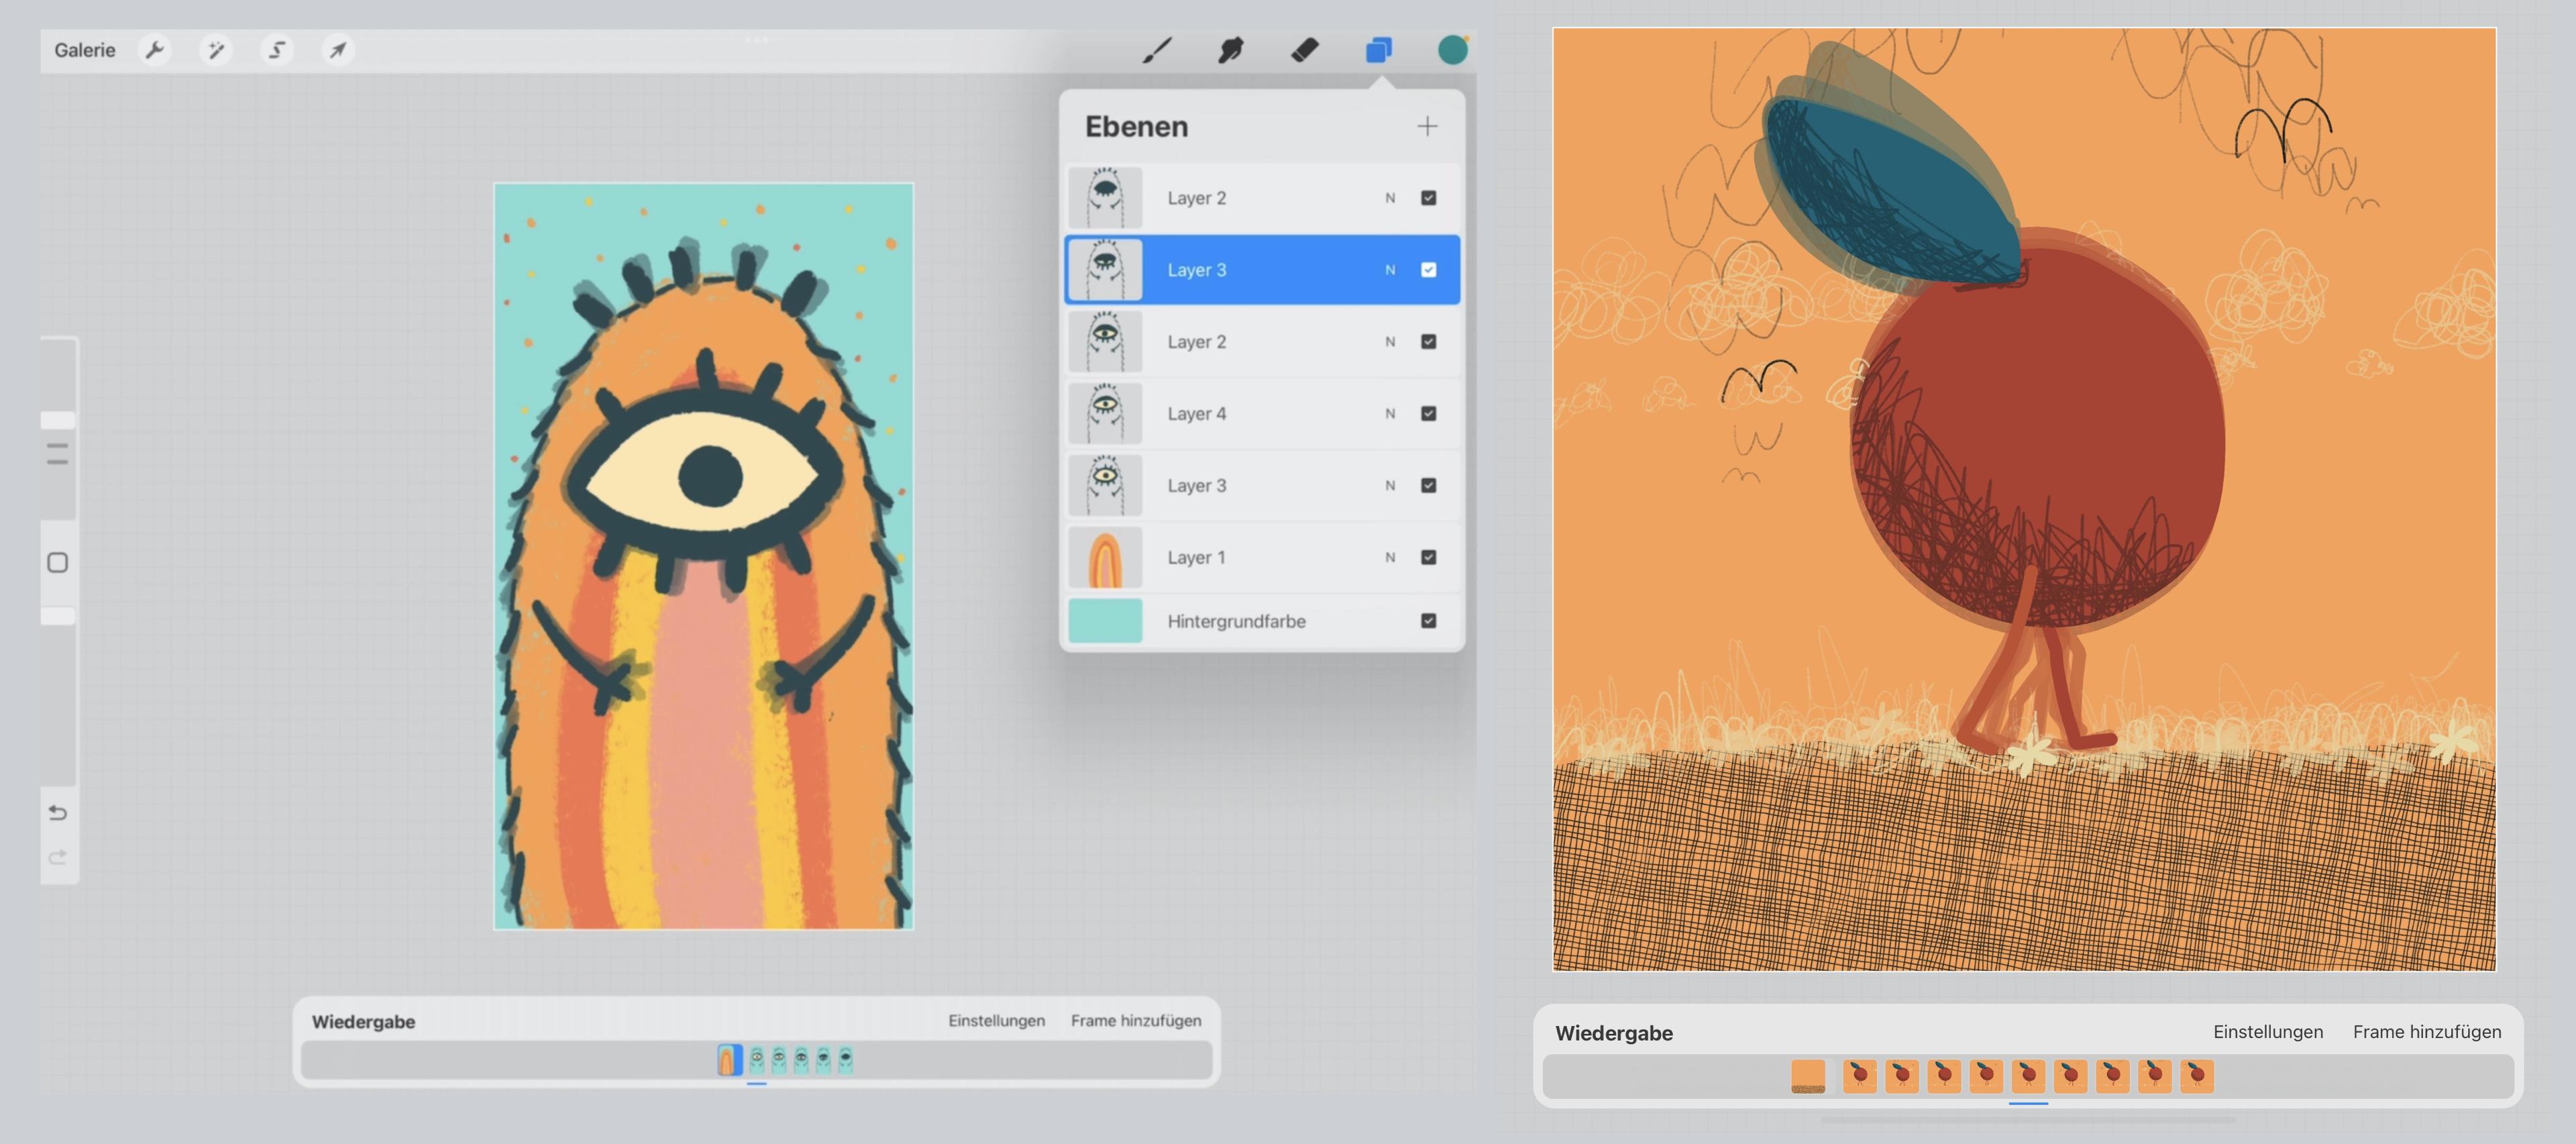Viewport: 2576px width, 1144px height.
Task: Open blend mode N for Layer 1
Action: (x=1390, y=558)
